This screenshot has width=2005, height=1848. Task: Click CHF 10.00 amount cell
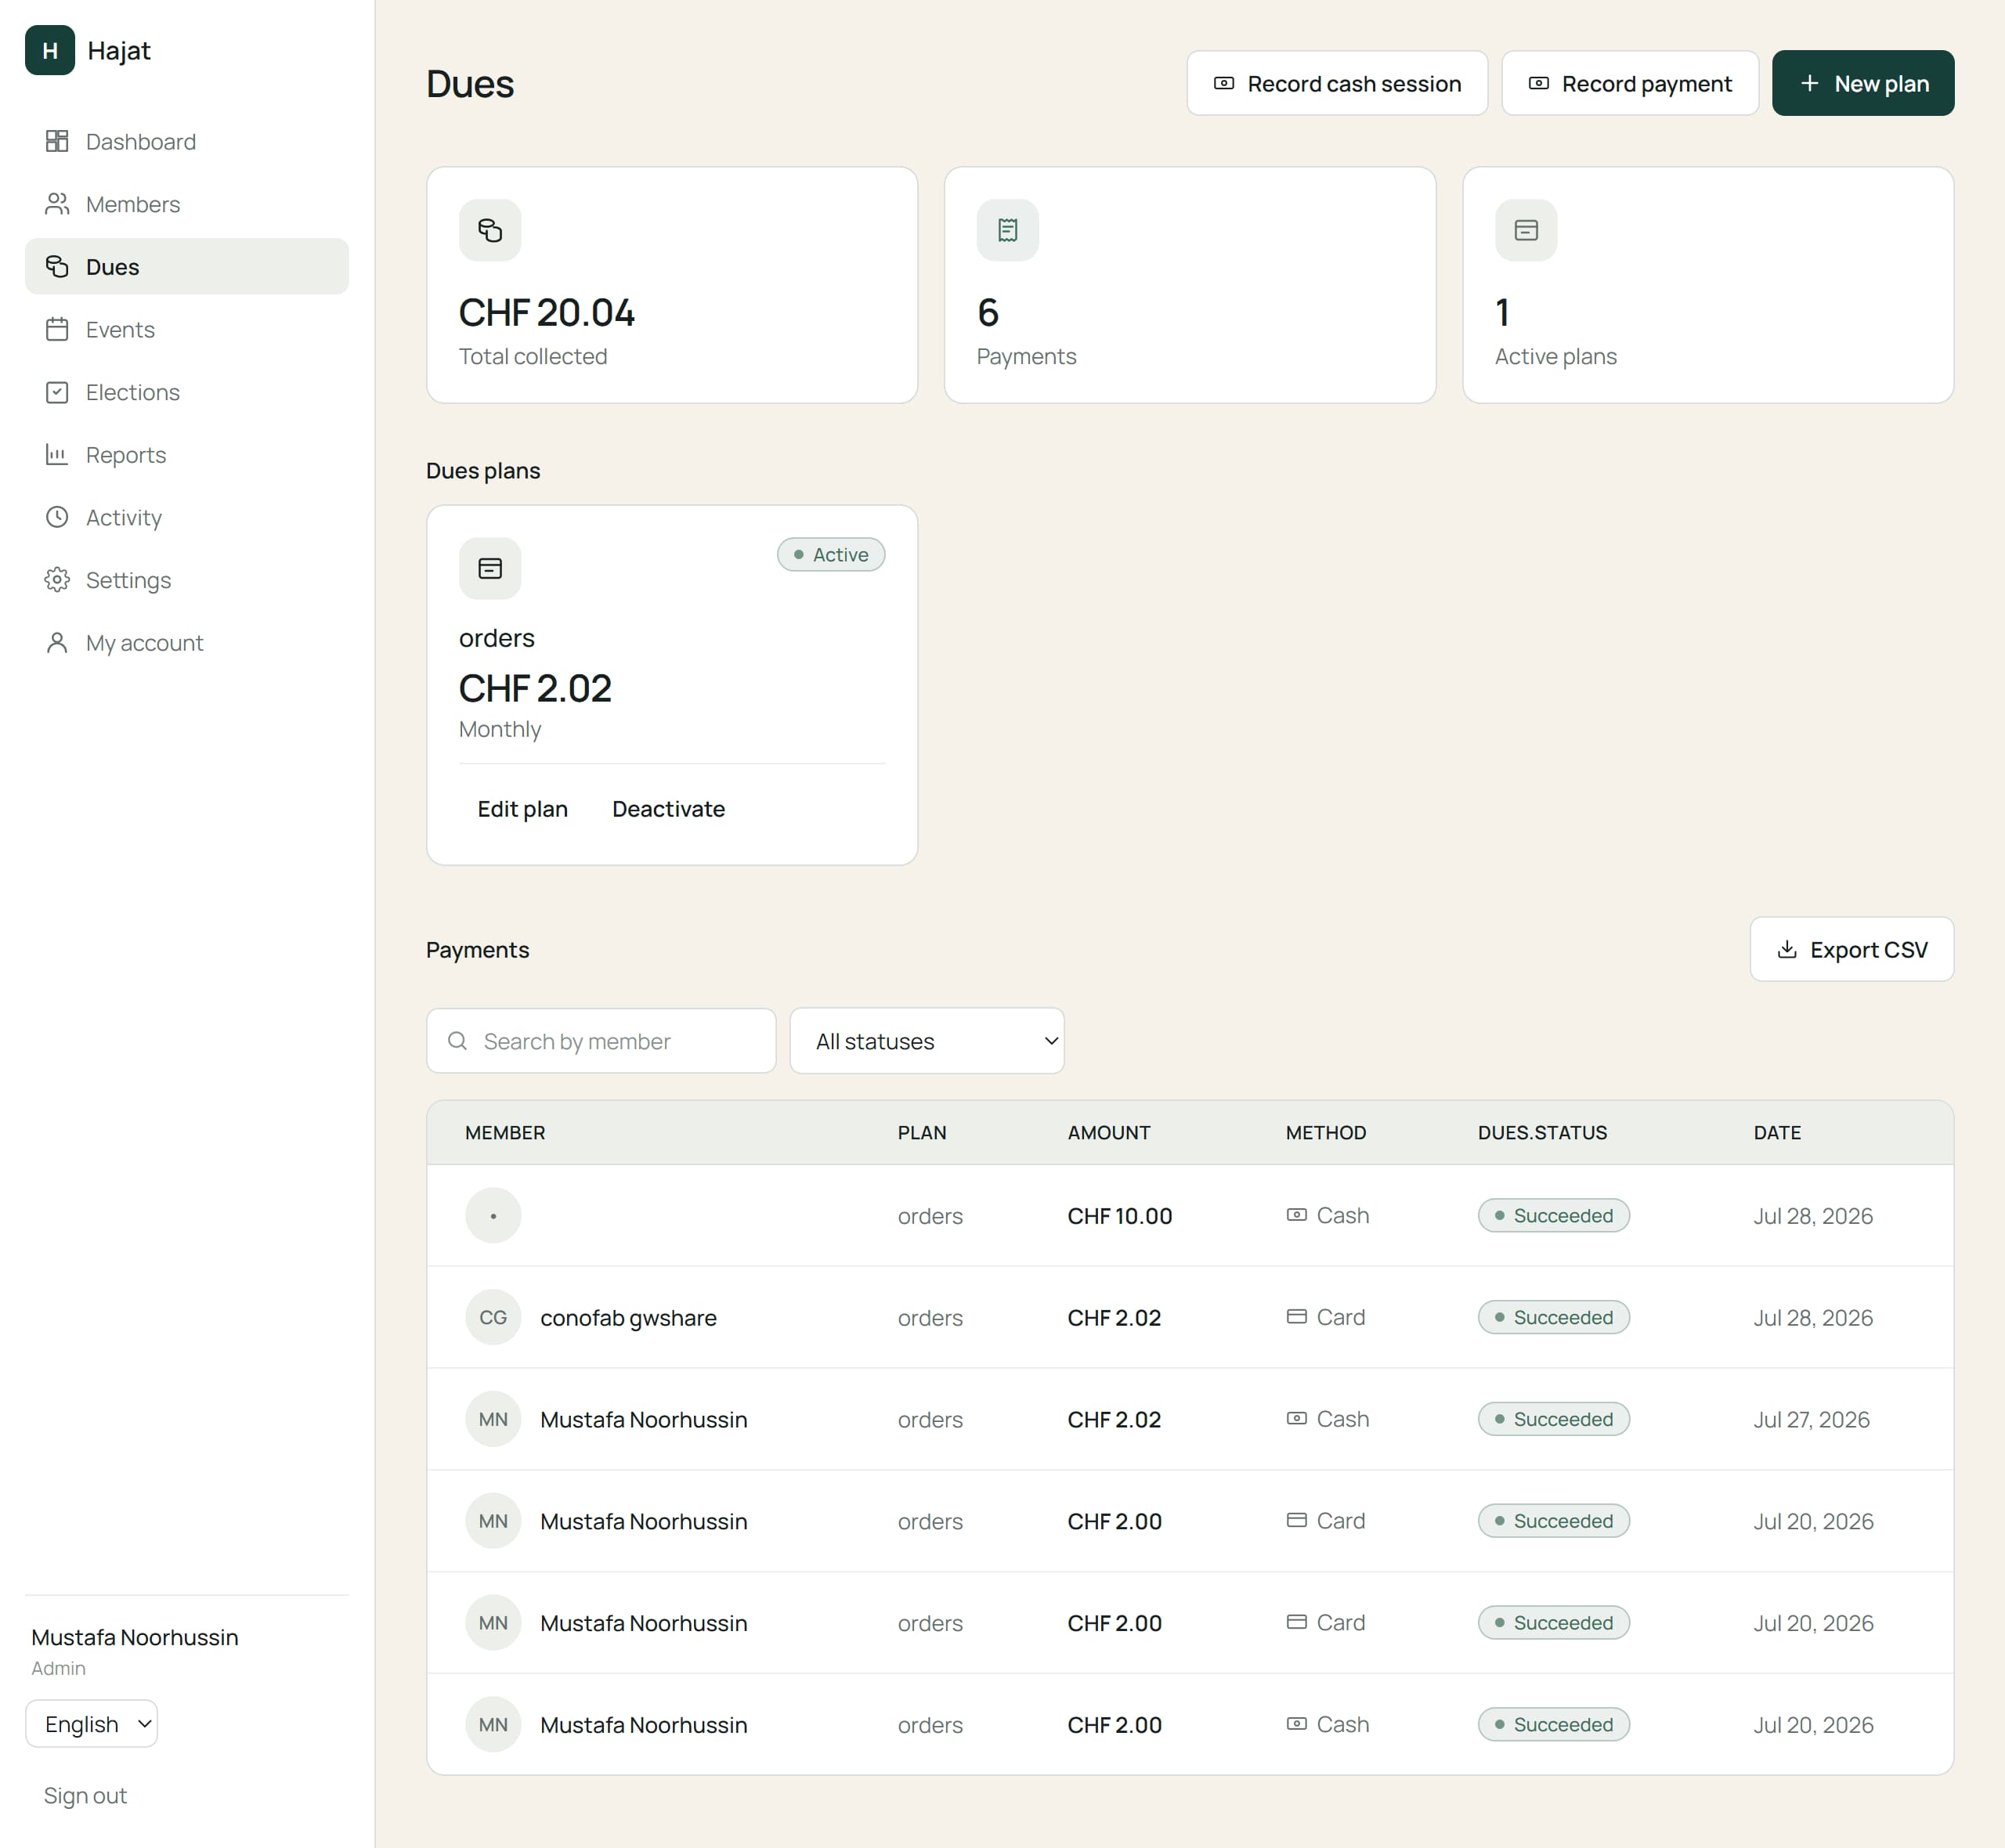1120,1216
